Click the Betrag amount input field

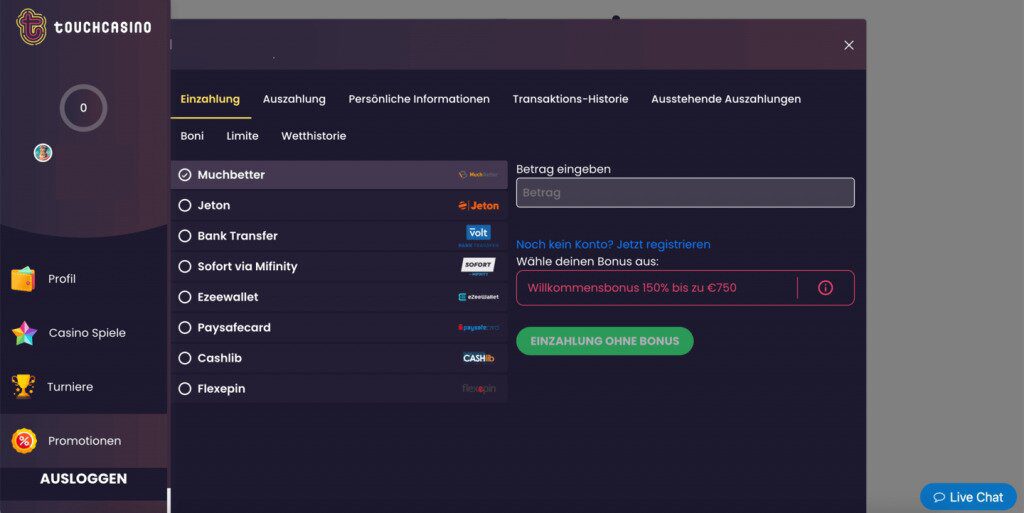685,193
